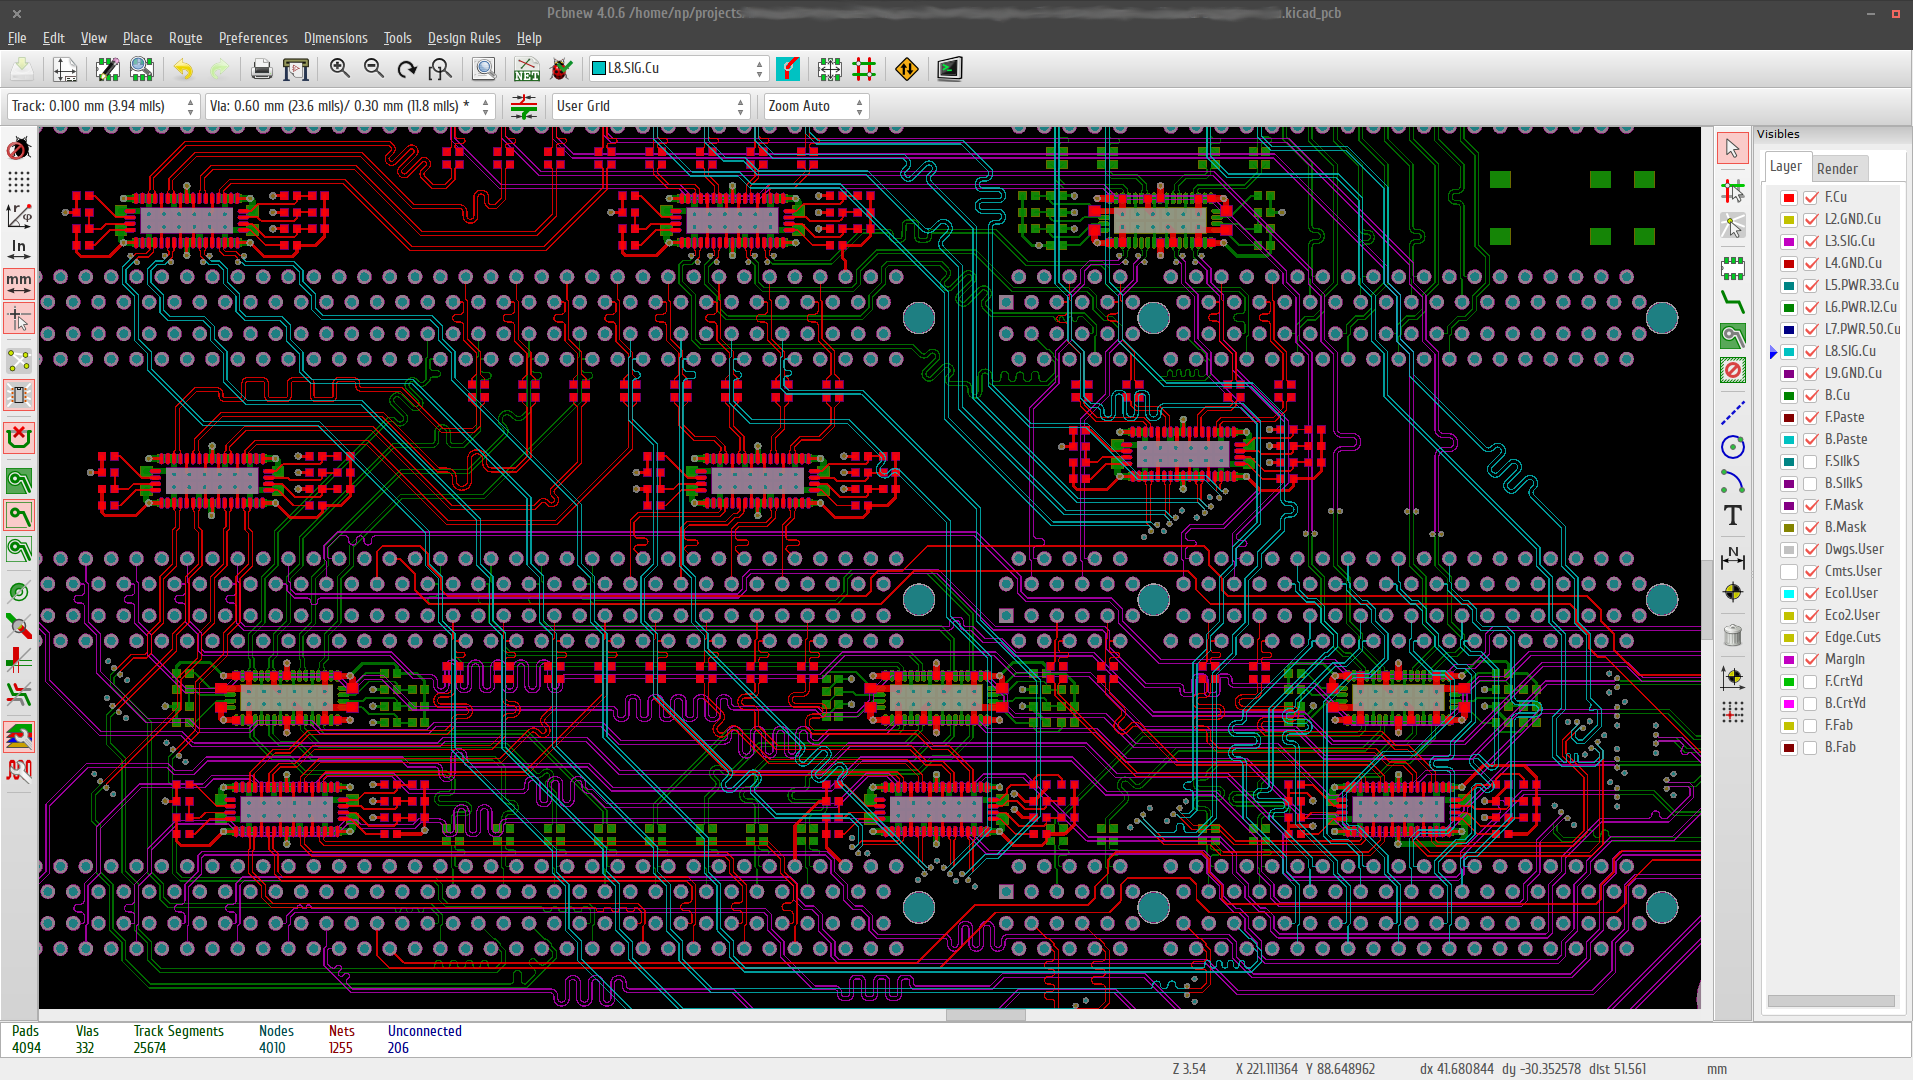Click the Zoom out magnifier icon
1913x1080 pixels.
(374, 69)
